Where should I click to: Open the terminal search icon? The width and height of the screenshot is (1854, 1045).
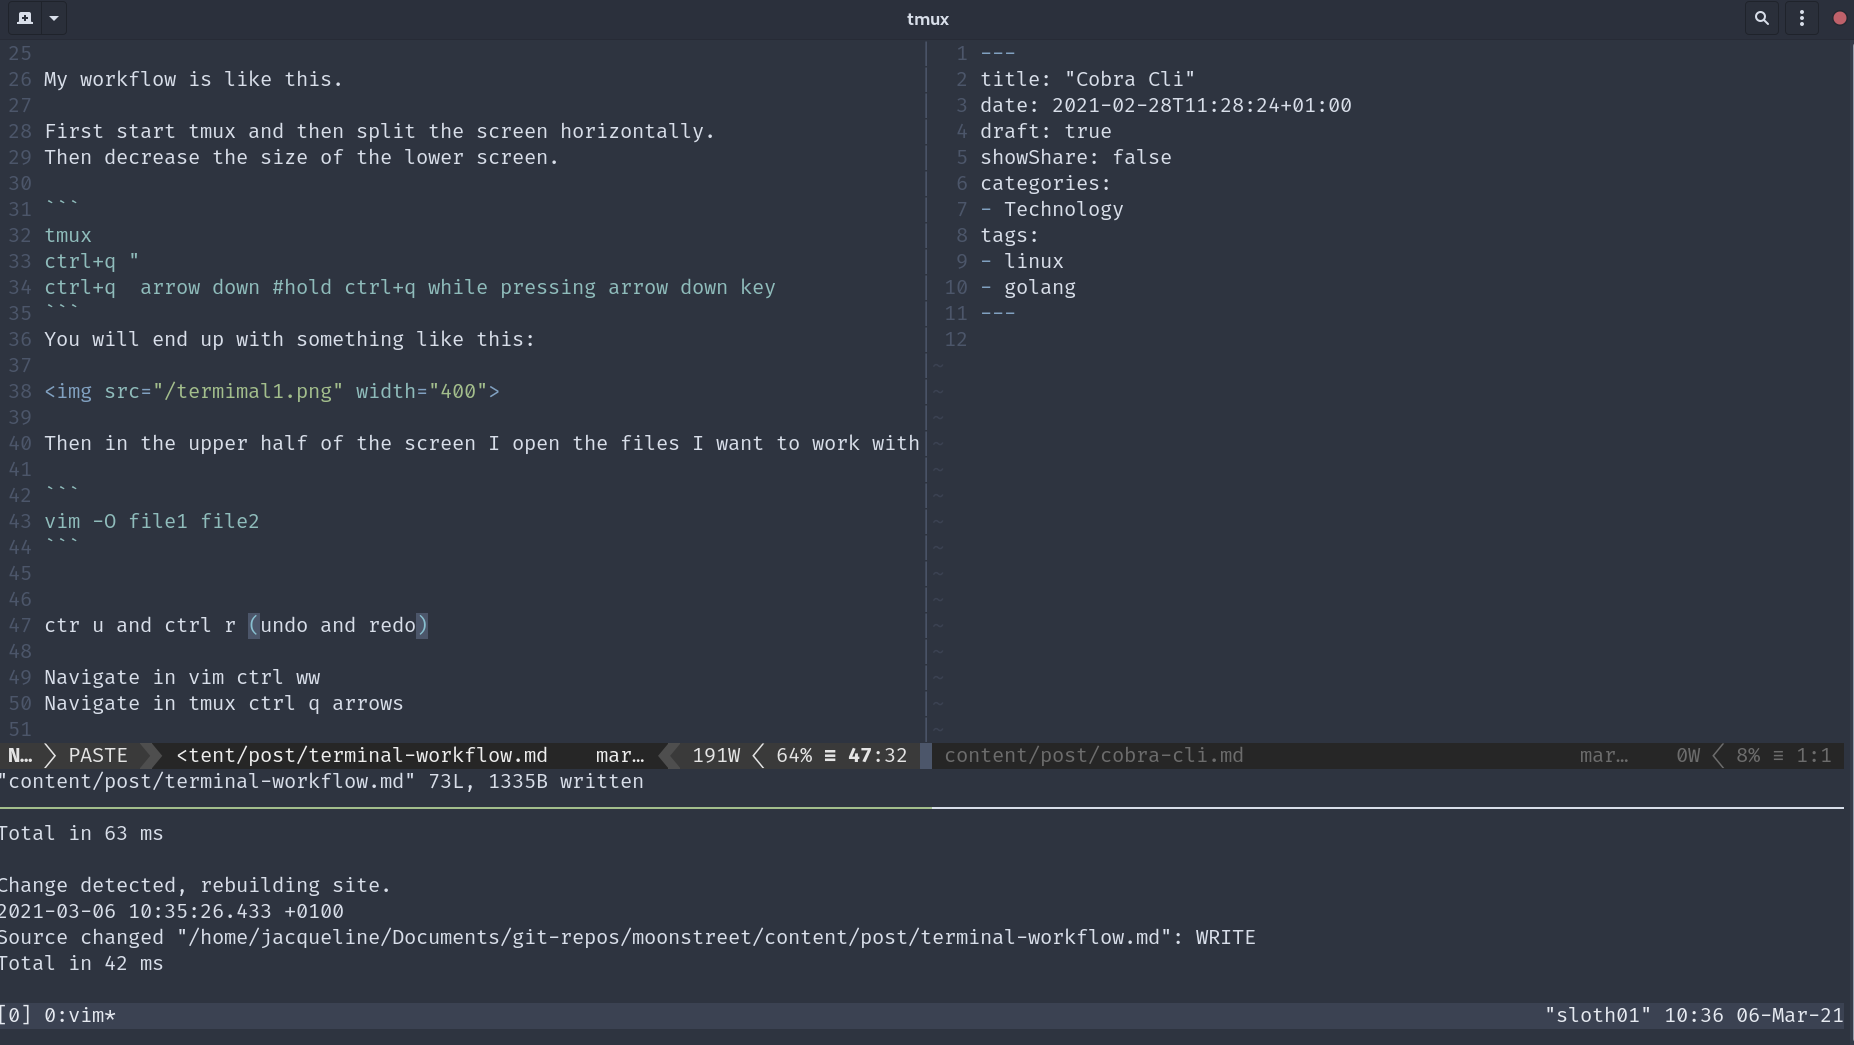click(x=1762, y=18)
